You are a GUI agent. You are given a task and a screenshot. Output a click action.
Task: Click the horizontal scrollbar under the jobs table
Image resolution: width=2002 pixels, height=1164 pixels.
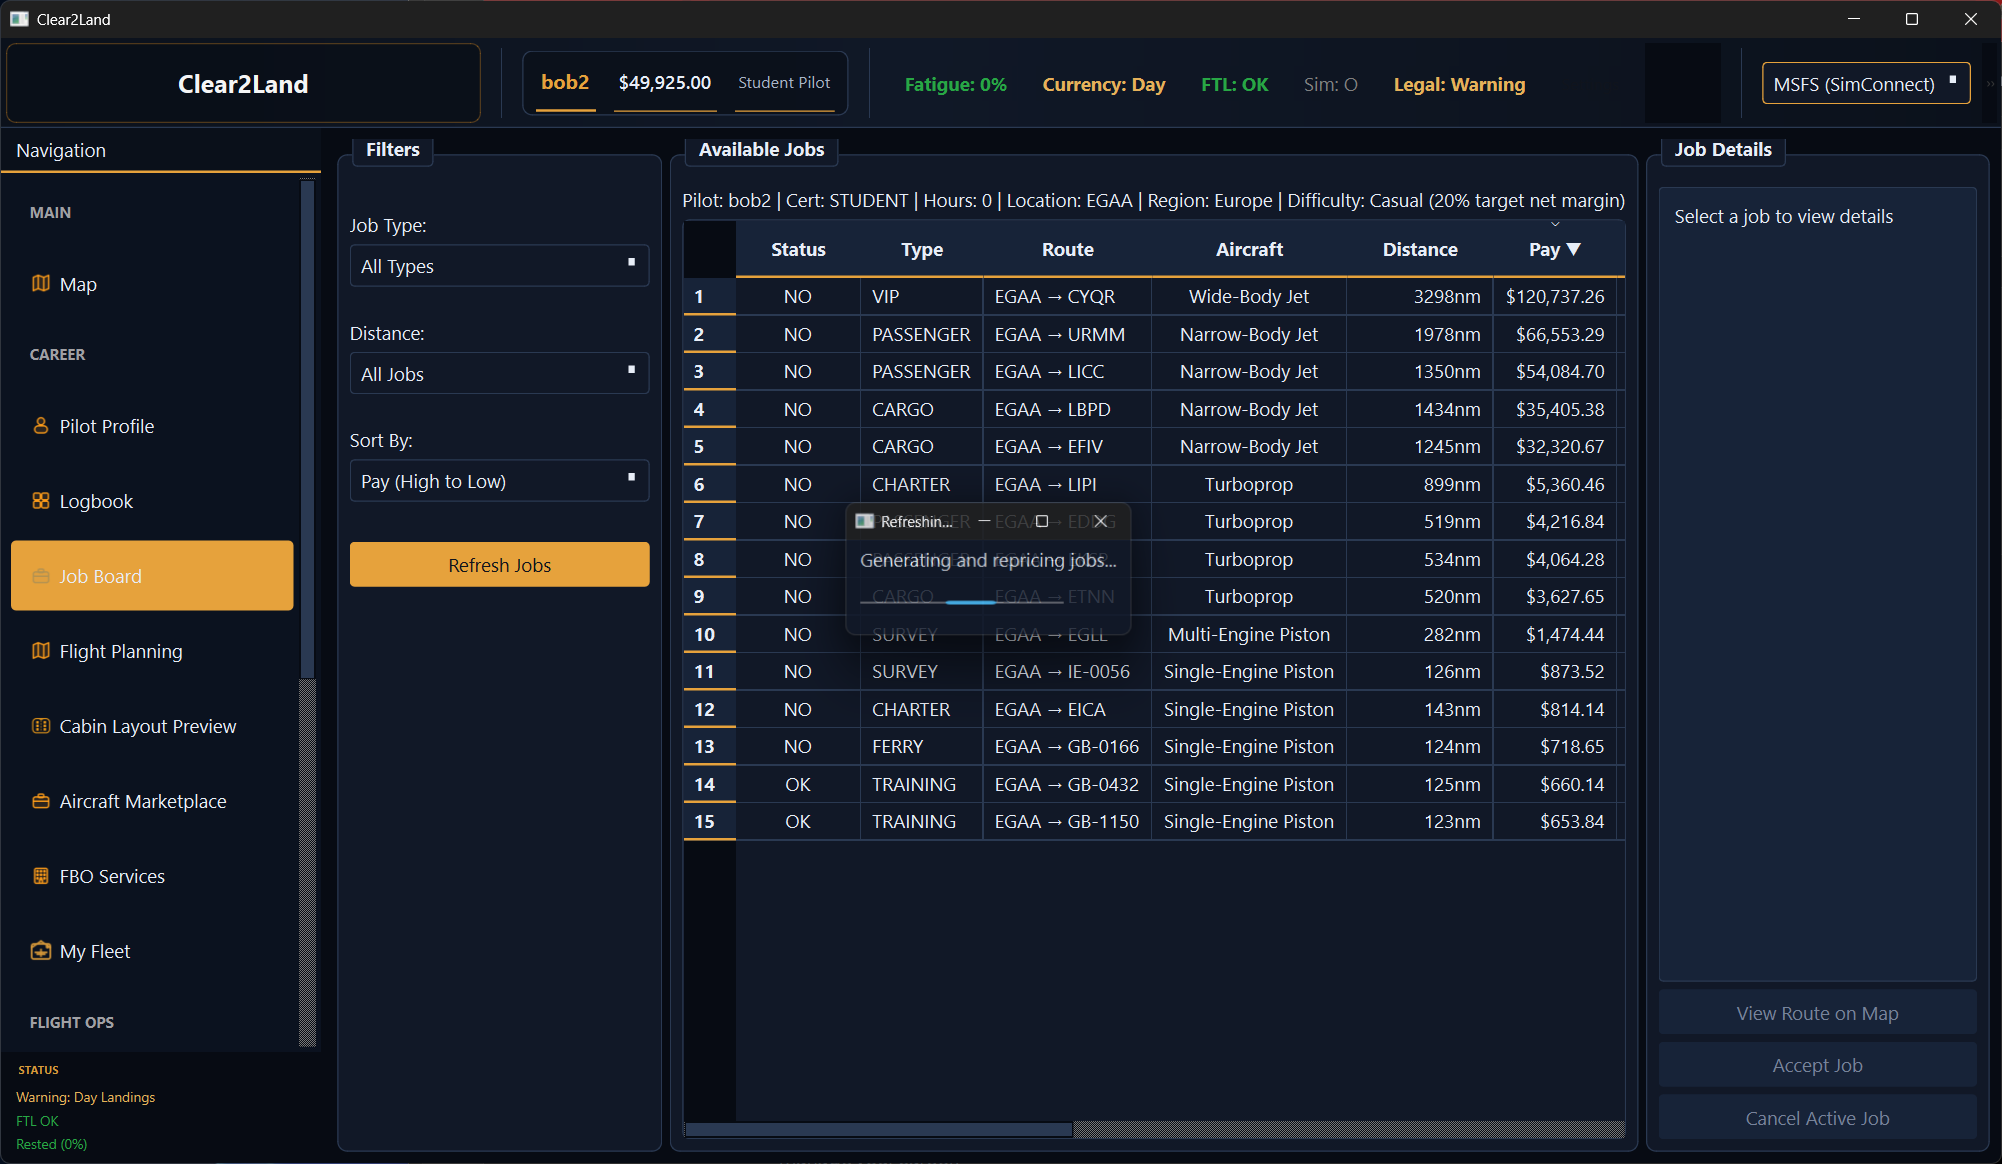[878, 1129]
